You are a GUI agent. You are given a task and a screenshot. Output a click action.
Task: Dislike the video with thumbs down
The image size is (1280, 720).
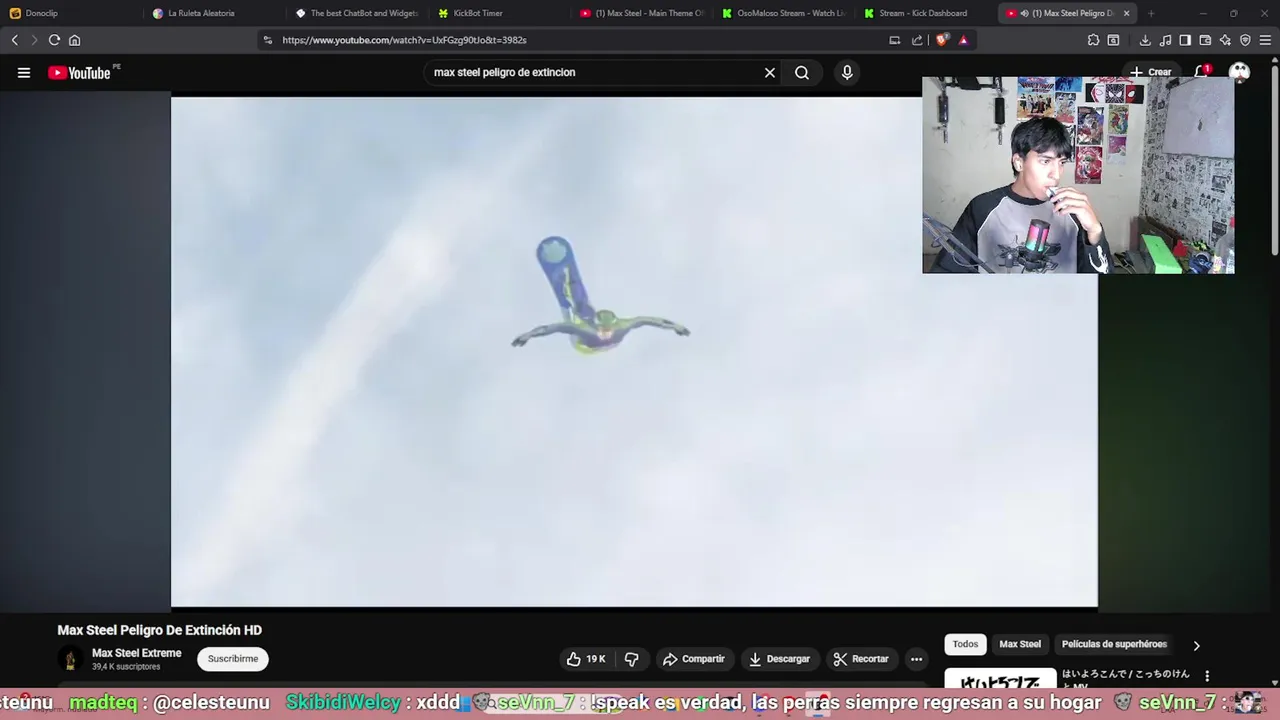tap(631, 659)
